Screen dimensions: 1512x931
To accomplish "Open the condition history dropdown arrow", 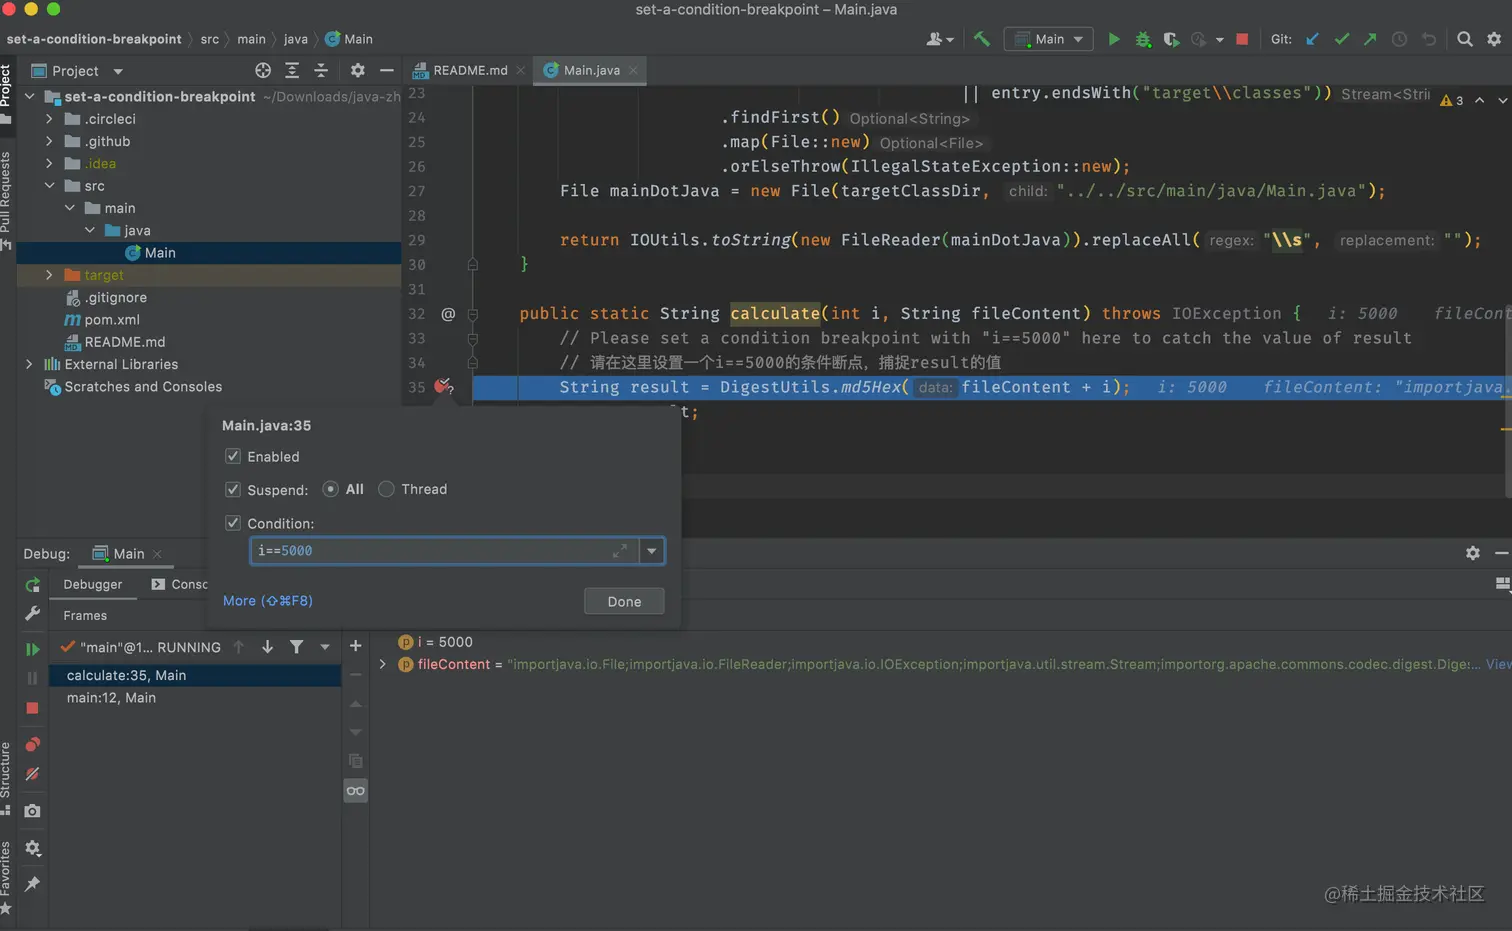I will pyautogui.click(x=652, y=551).
